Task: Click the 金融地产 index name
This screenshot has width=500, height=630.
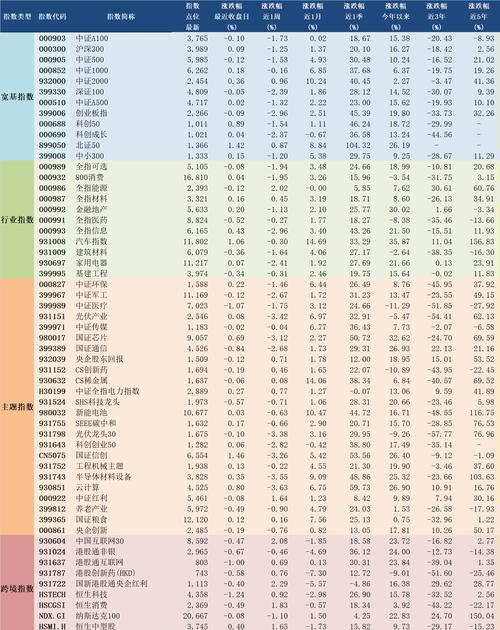Action: point(92,209)
